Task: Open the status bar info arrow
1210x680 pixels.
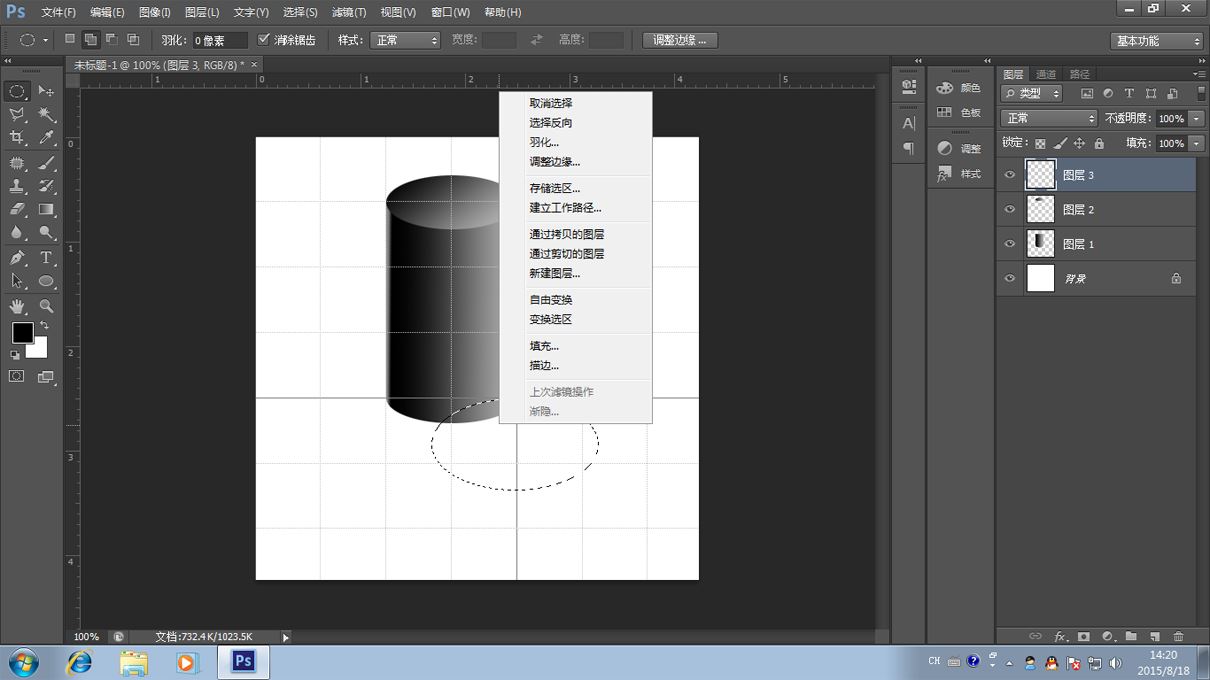Action: tap(286, 637)
